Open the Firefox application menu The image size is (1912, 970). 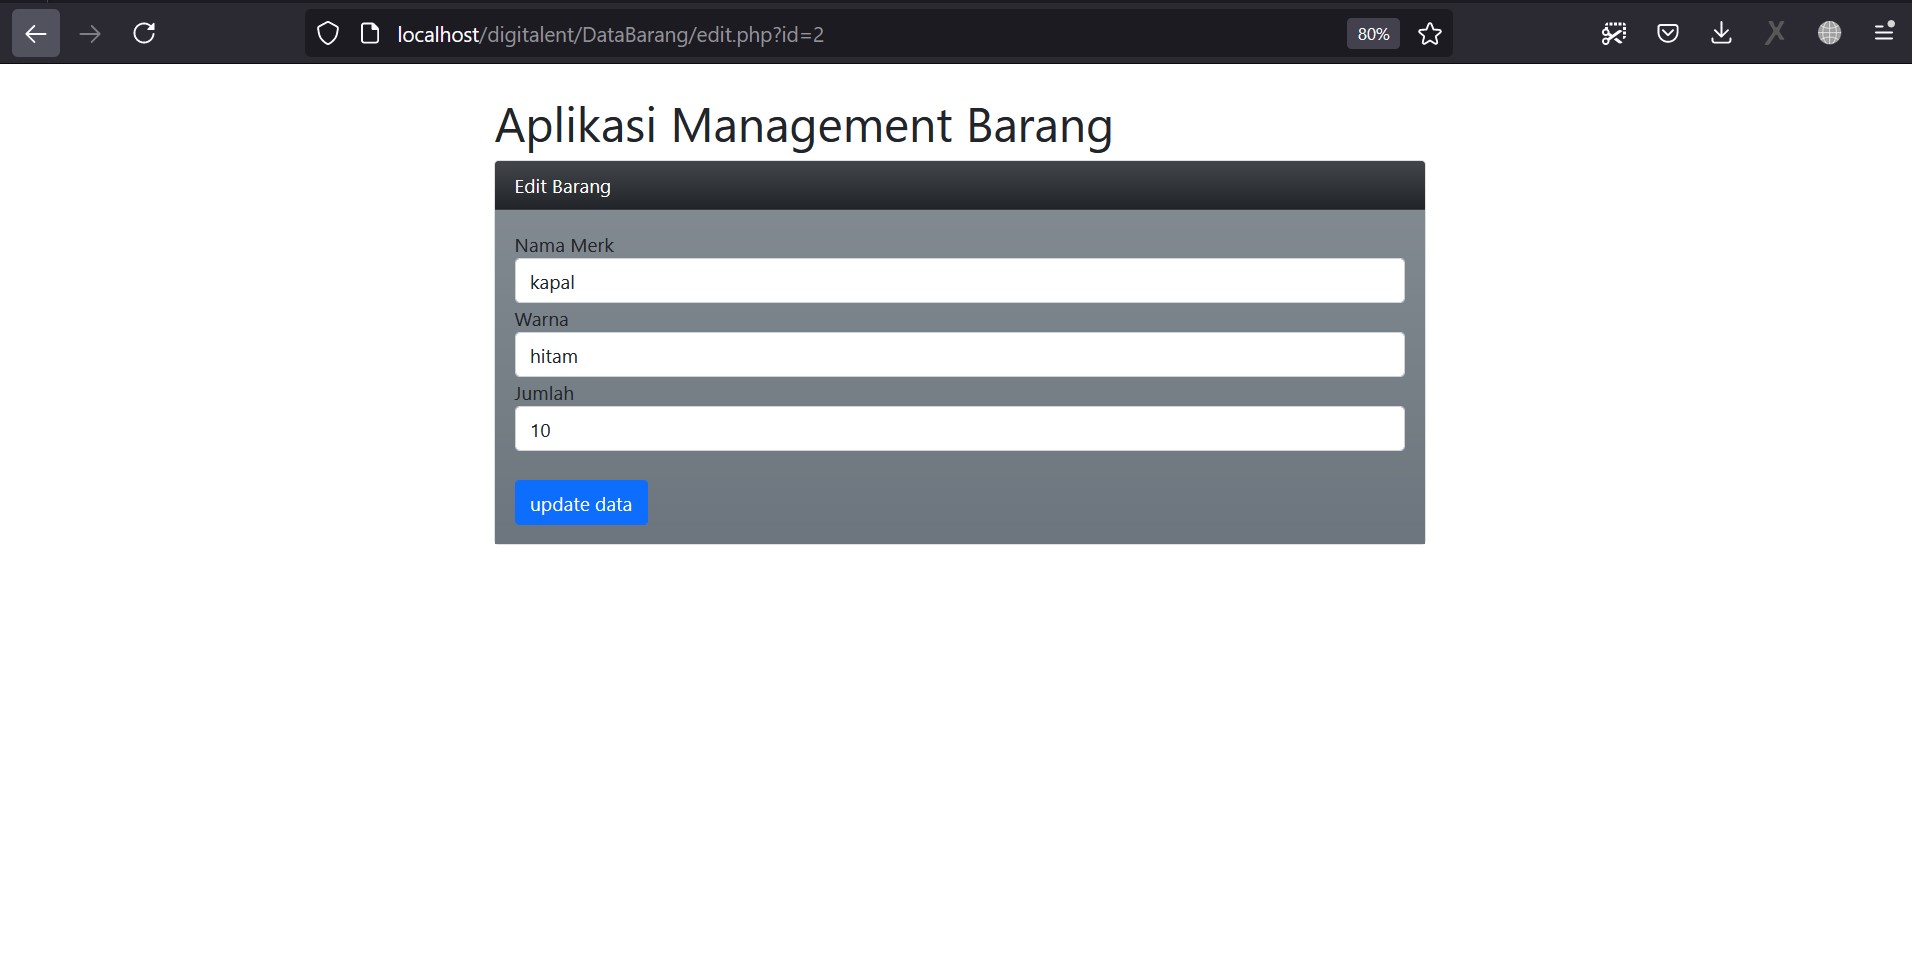pos(1884,34)
